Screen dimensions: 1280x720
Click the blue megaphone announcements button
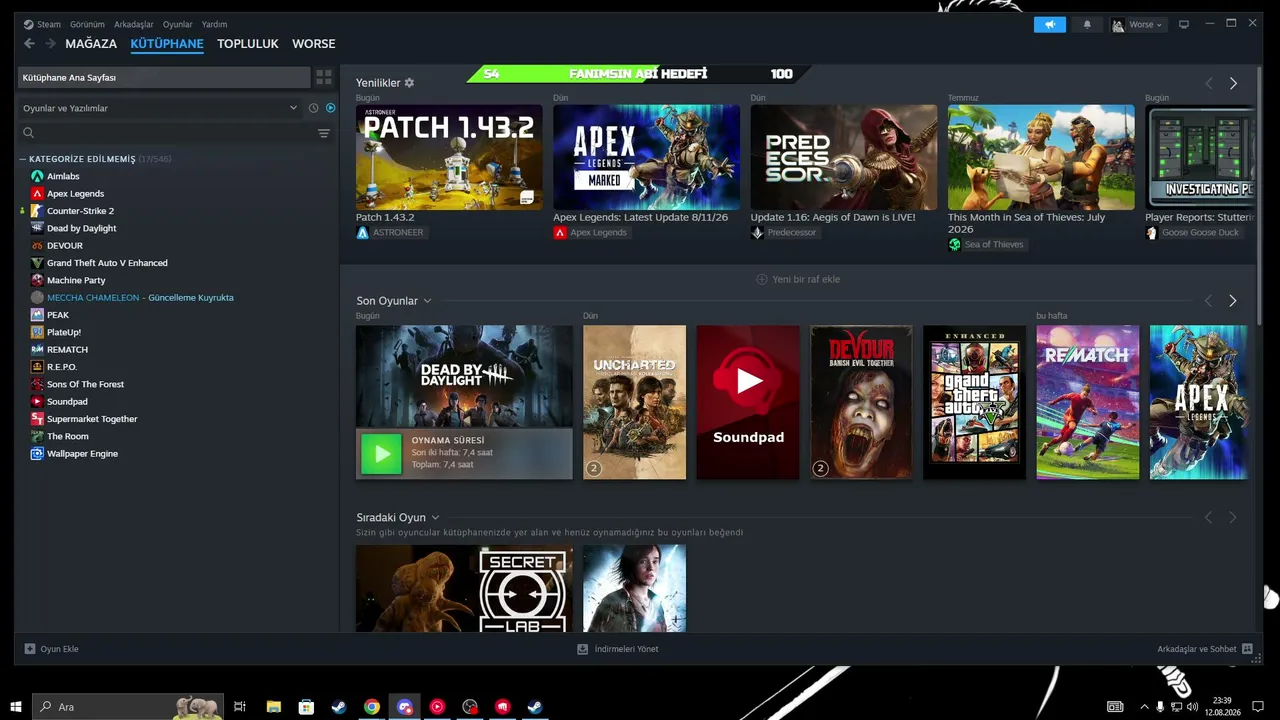coord(1050,24)
